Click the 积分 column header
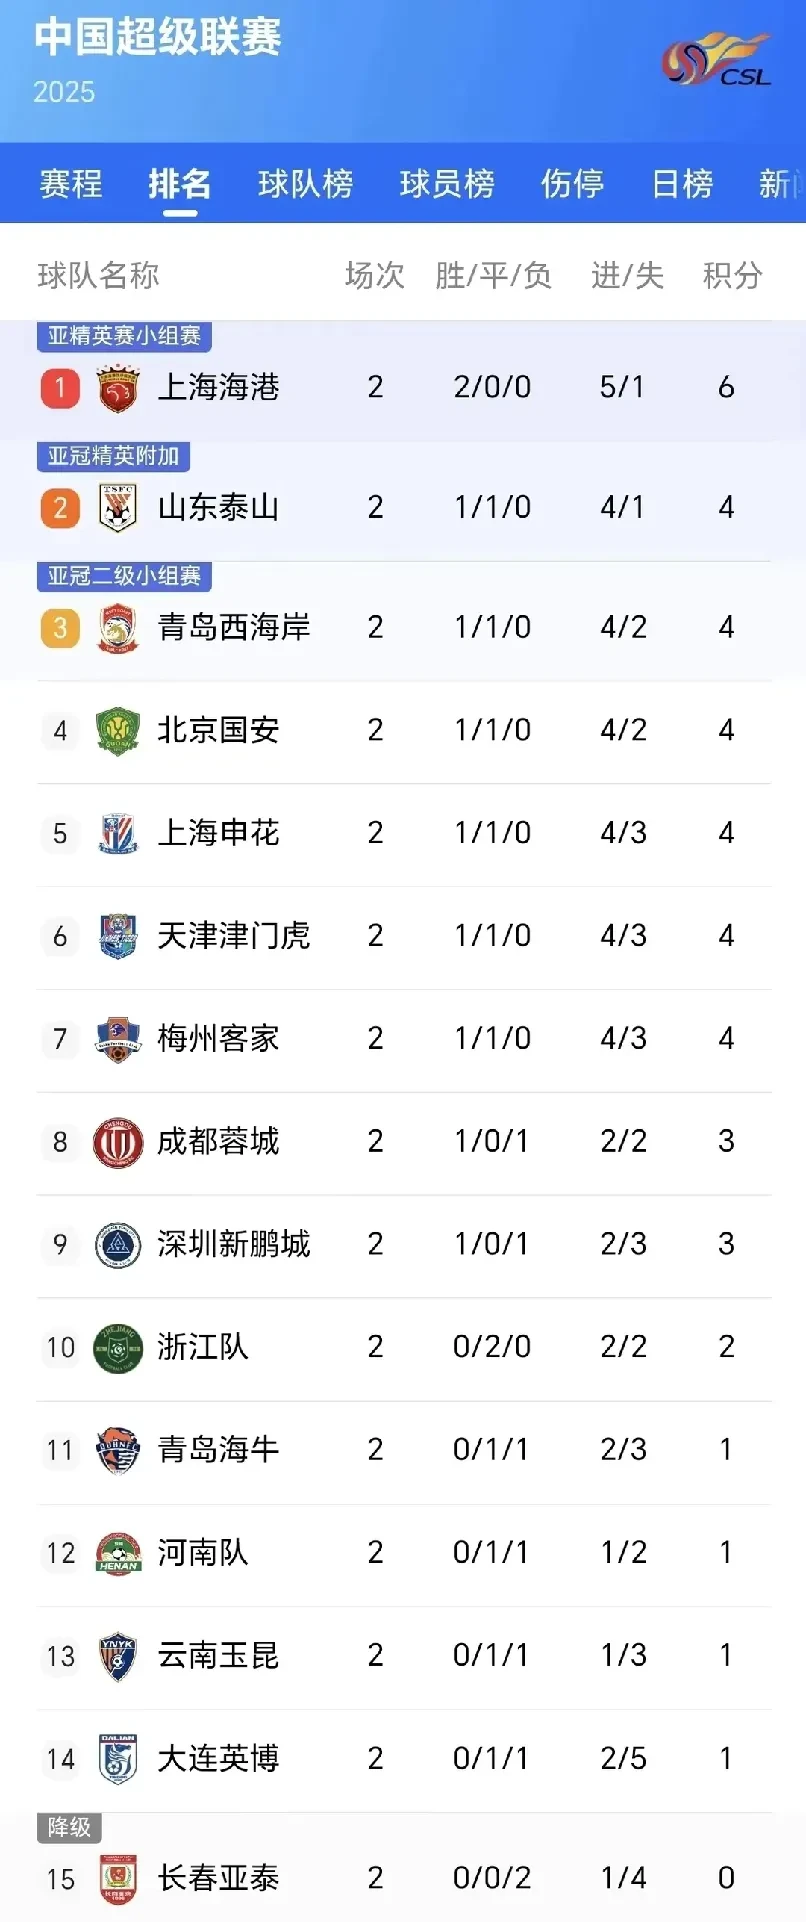806x1922 pixels. click(732, 275)
